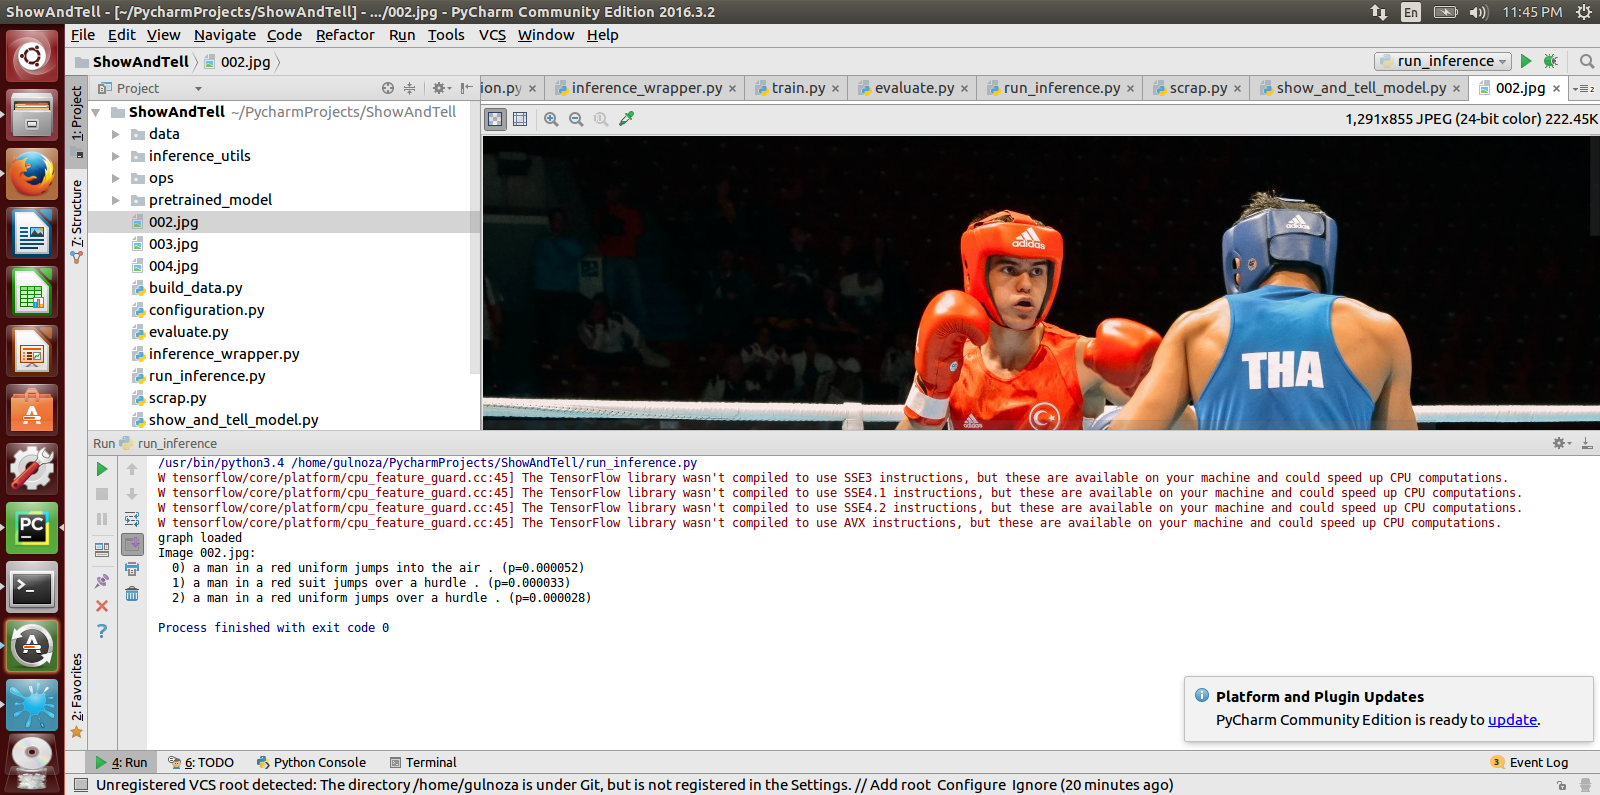Open Terminal from Ubuntu dock
Screen dimensions: 1600x795
click(32, 588)
